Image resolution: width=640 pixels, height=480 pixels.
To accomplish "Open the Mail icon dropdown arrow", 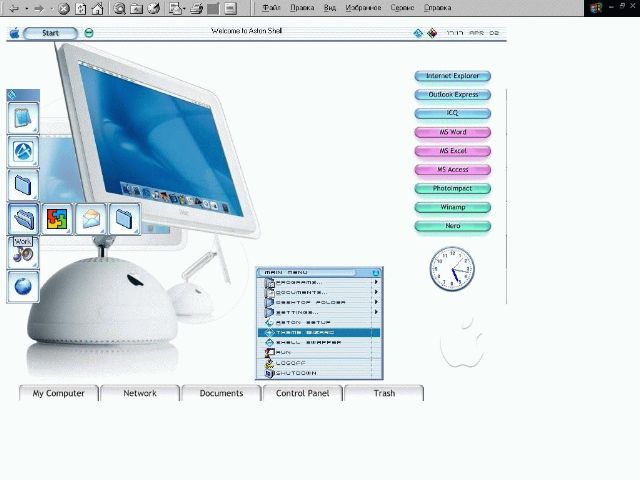I will [184, 9].
